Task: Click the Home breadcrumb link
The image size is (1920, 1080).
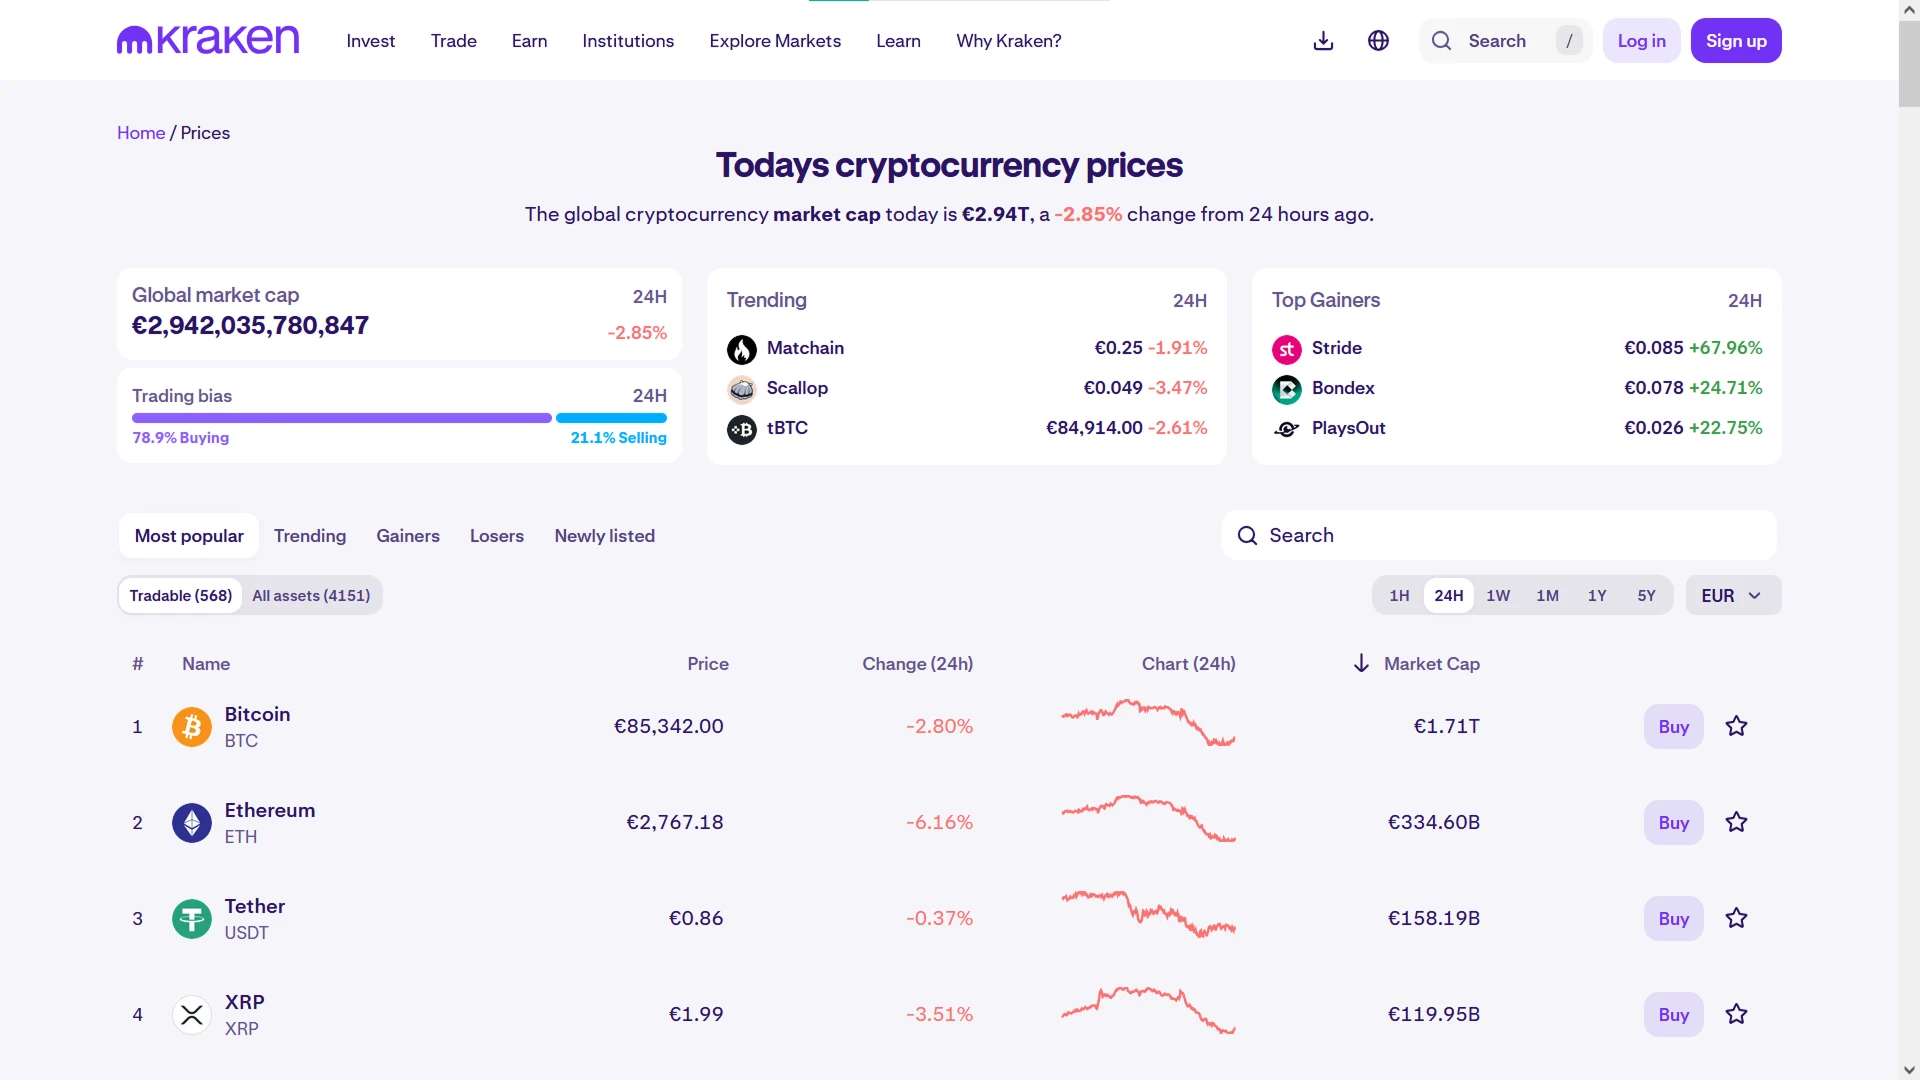Action: [x=140, y=133]
